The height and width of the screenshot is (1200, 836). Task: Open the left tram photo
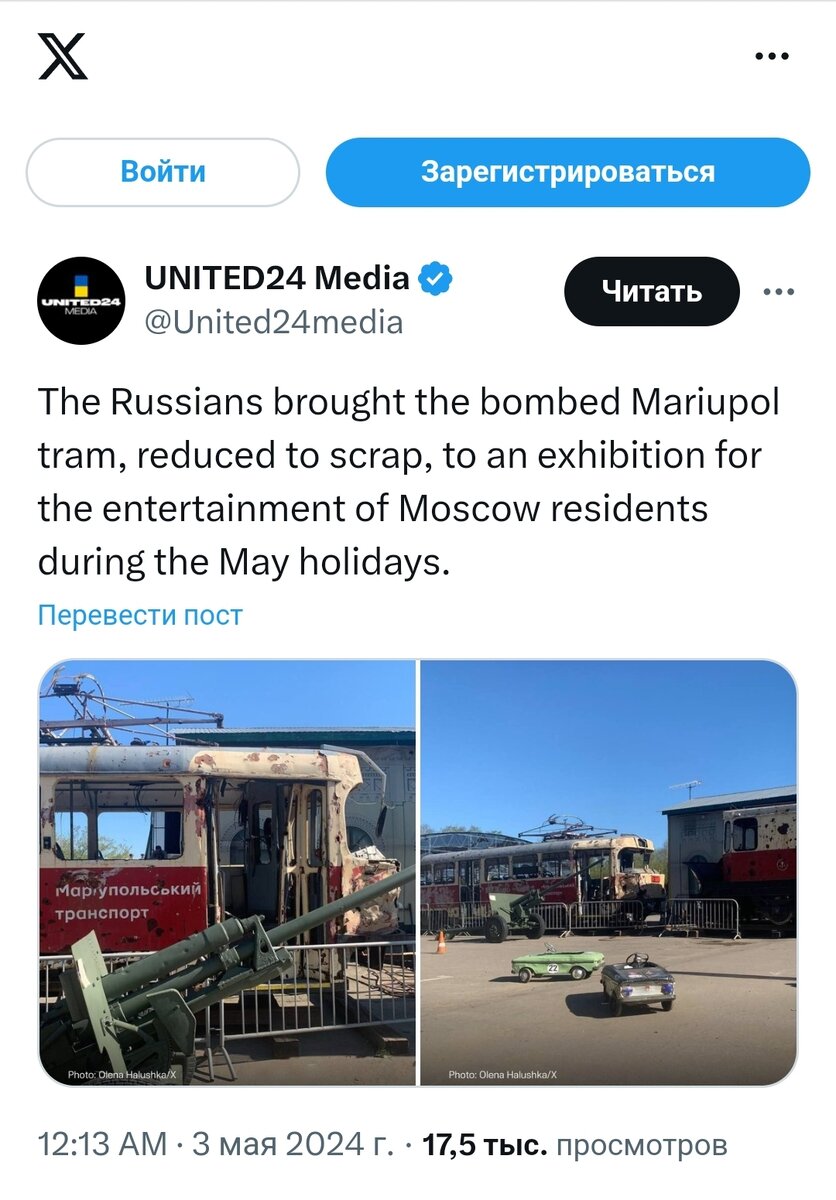coord(227,872)
